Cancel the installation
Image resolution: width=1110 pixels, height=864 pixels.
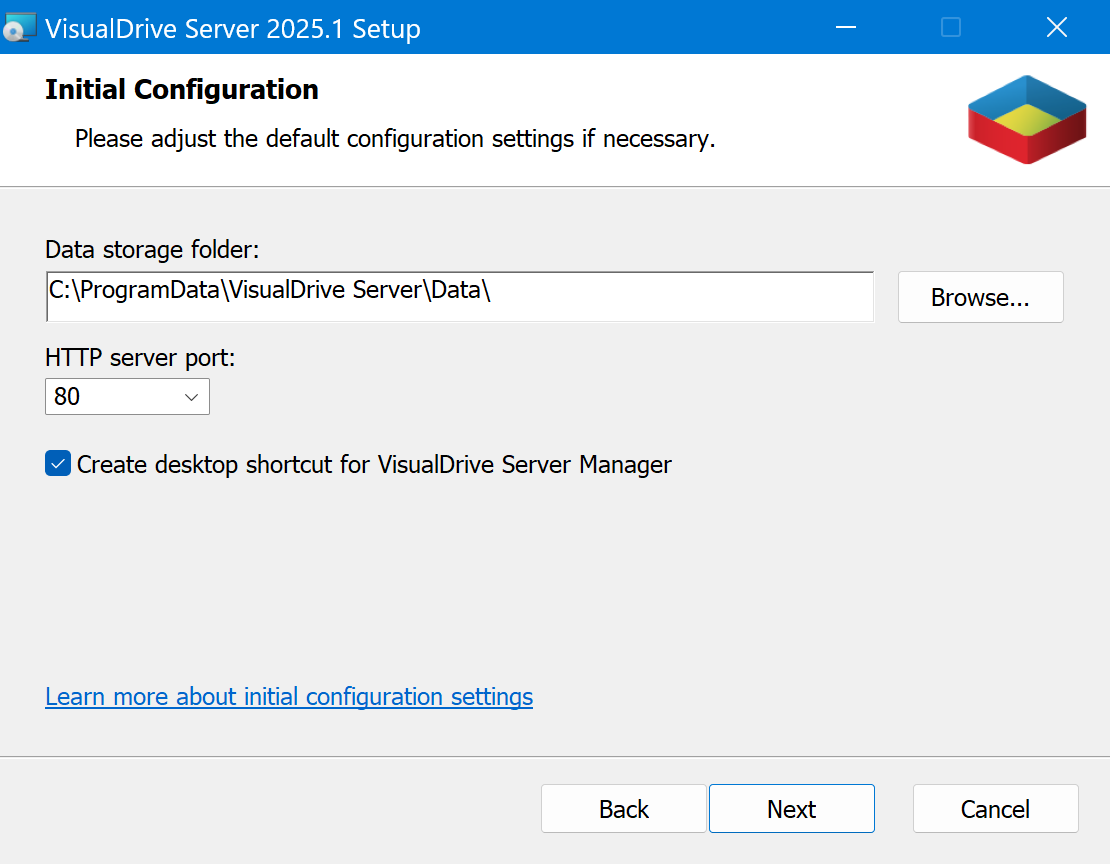995,809
